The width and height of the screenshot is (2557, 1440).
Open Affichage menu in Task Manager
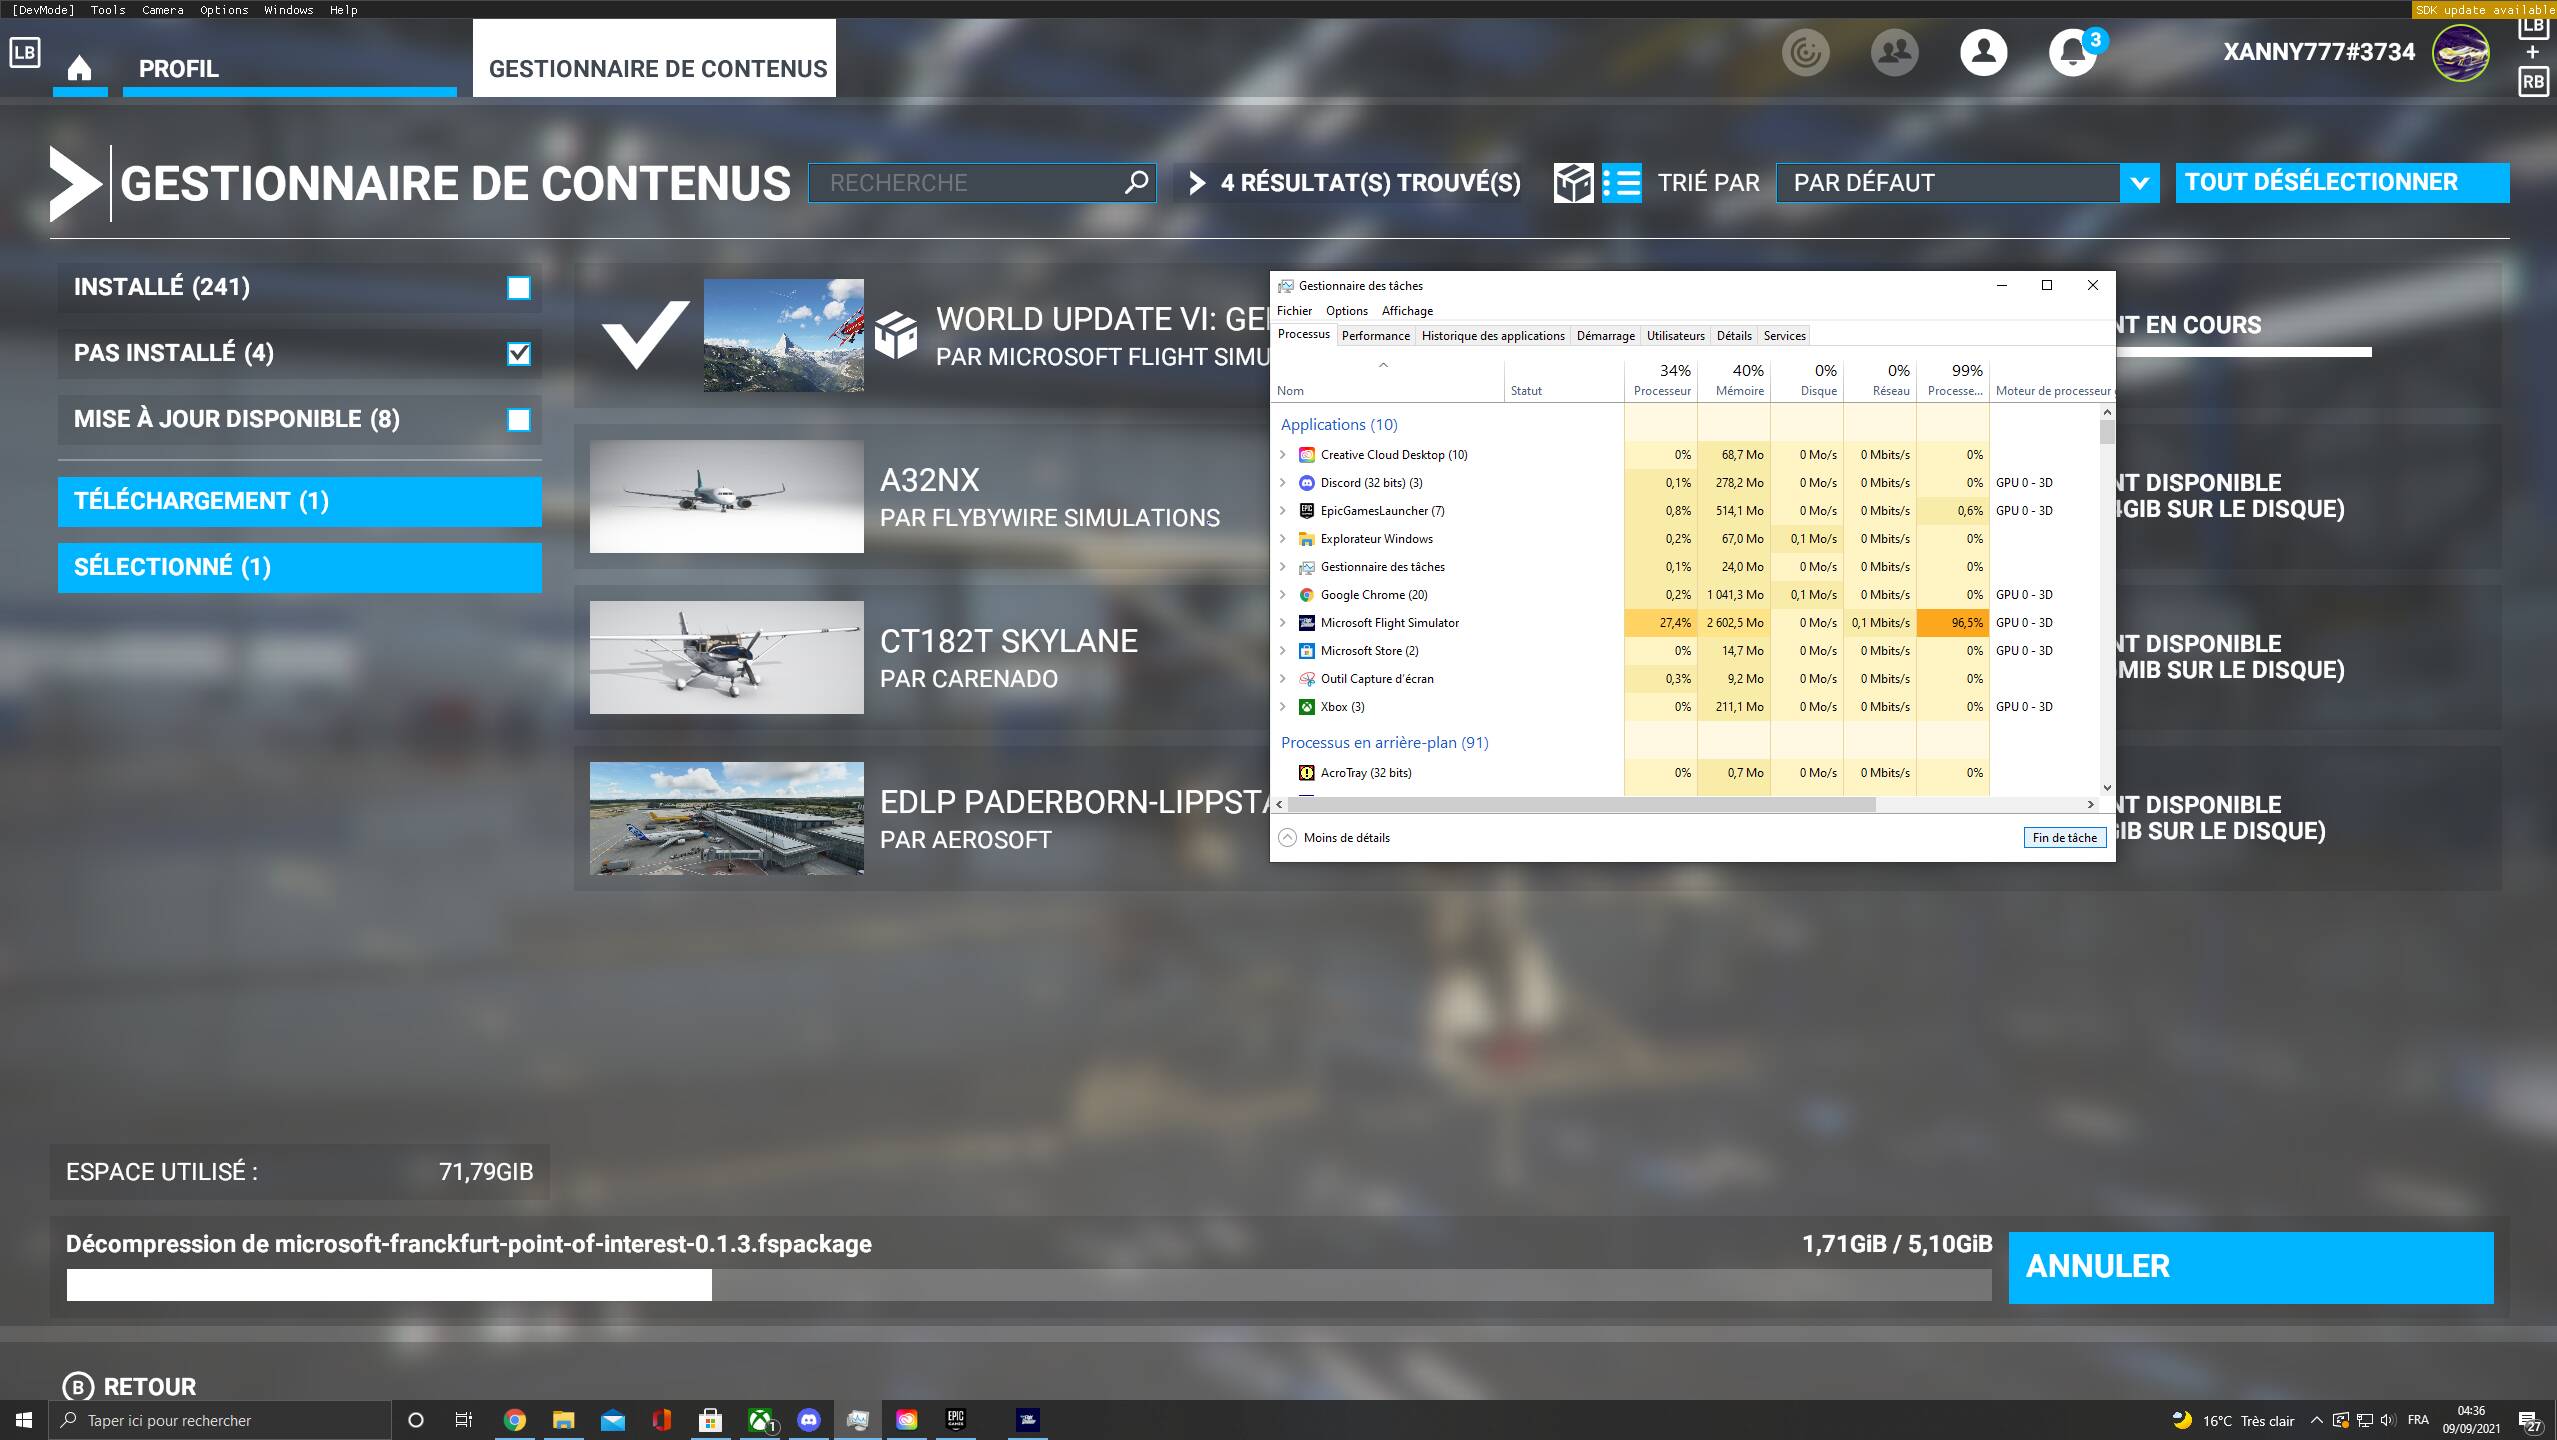click(x=1407, y=311)
